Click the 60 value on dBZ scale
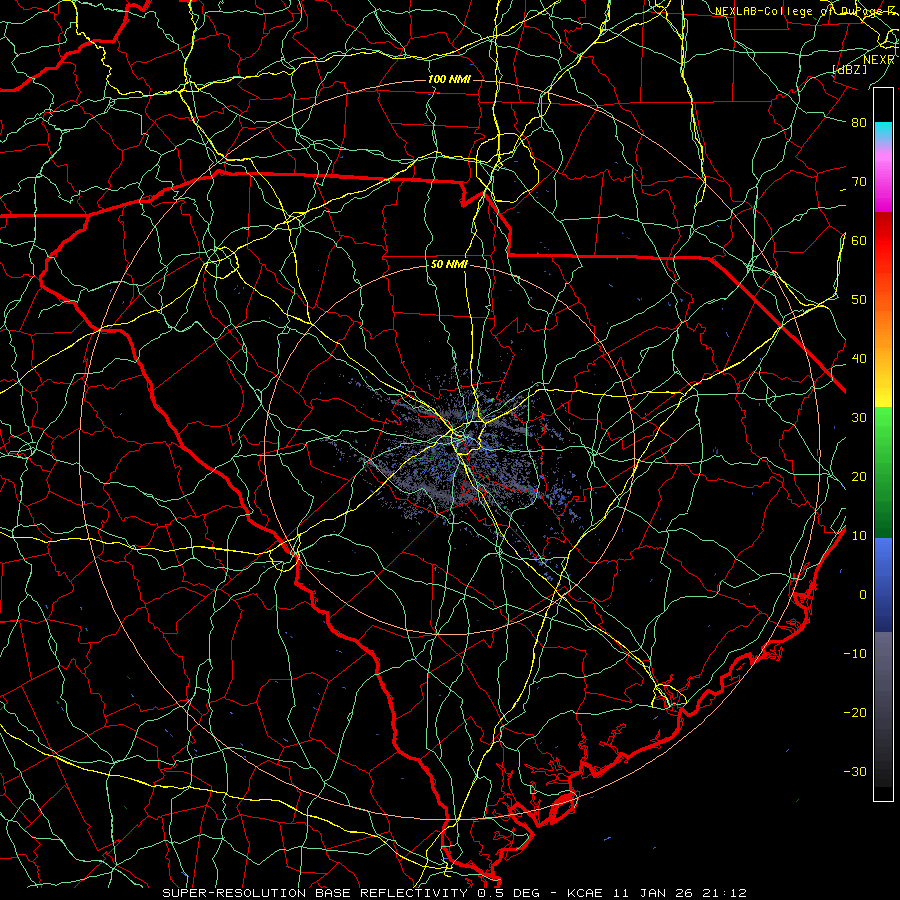 pos(859,240)
